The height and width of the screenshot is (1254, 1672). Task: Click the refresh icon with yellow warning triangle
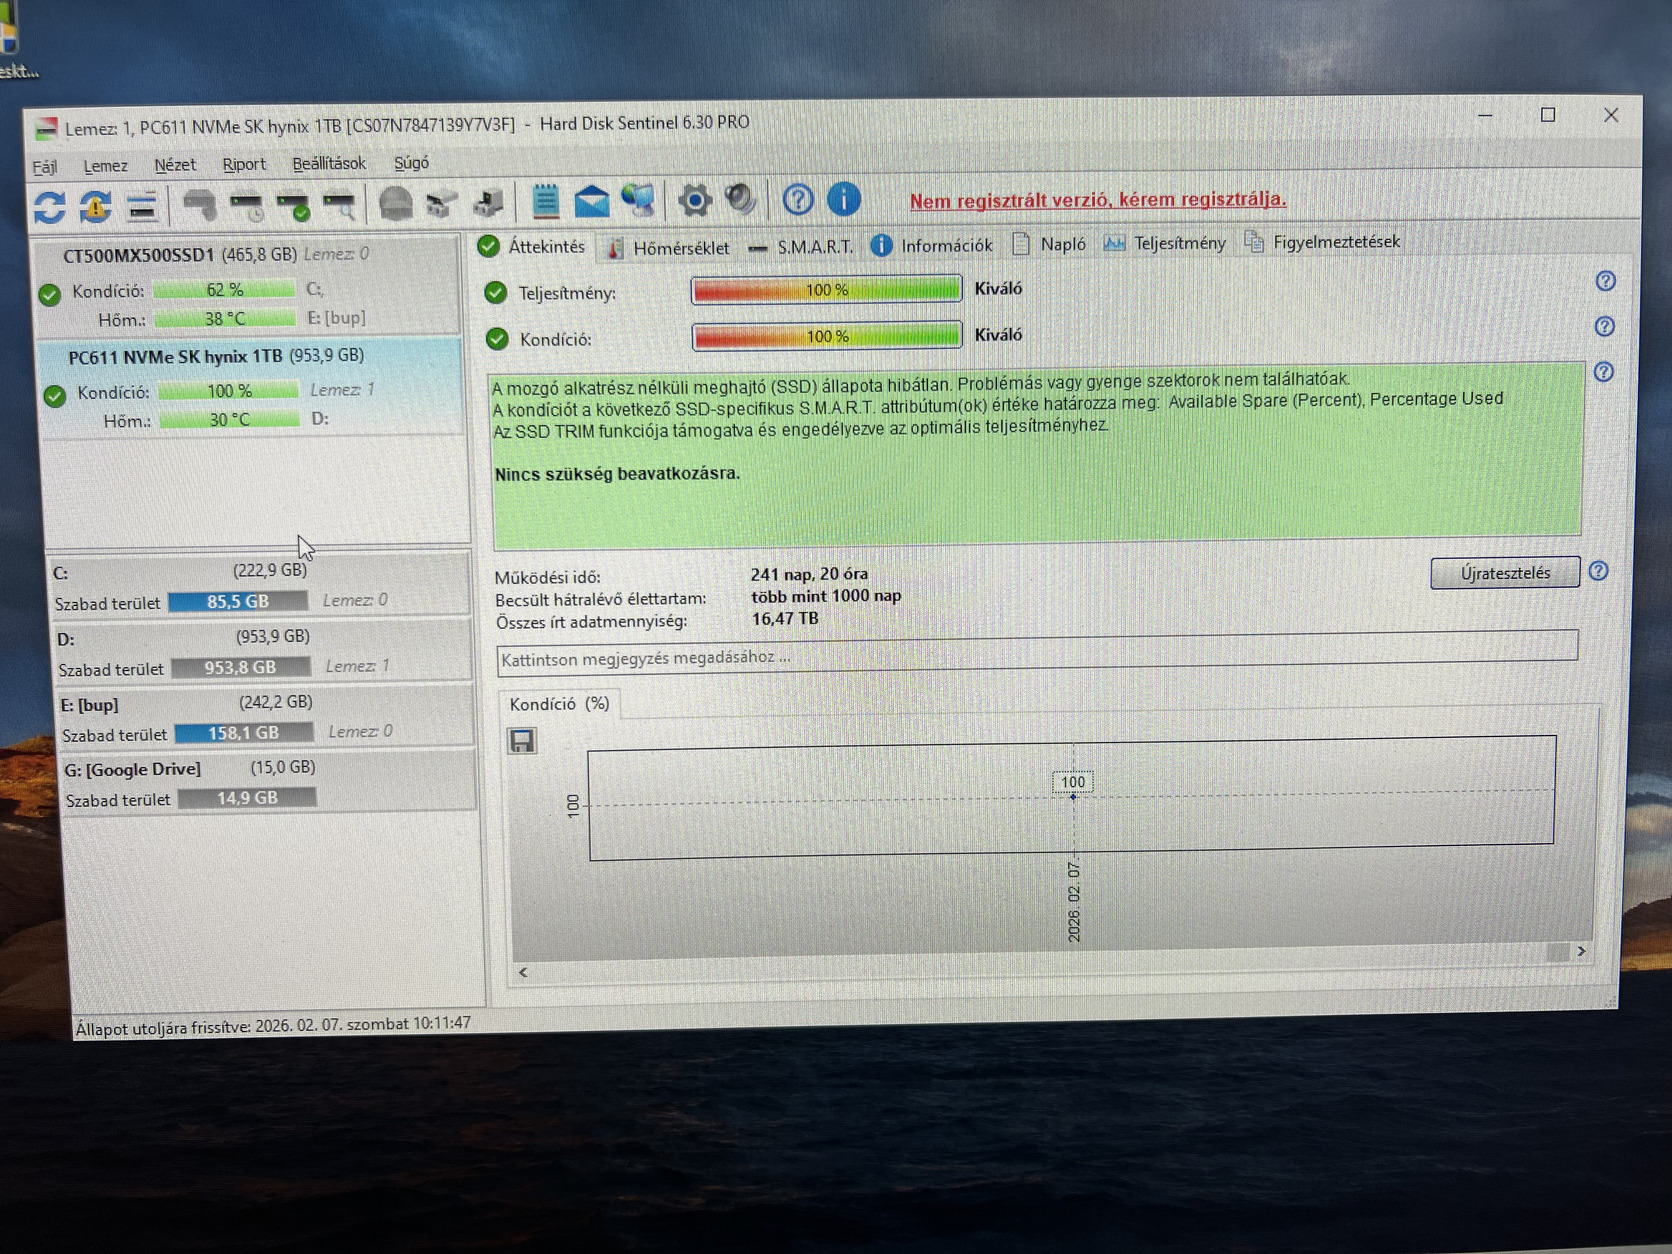96,207
